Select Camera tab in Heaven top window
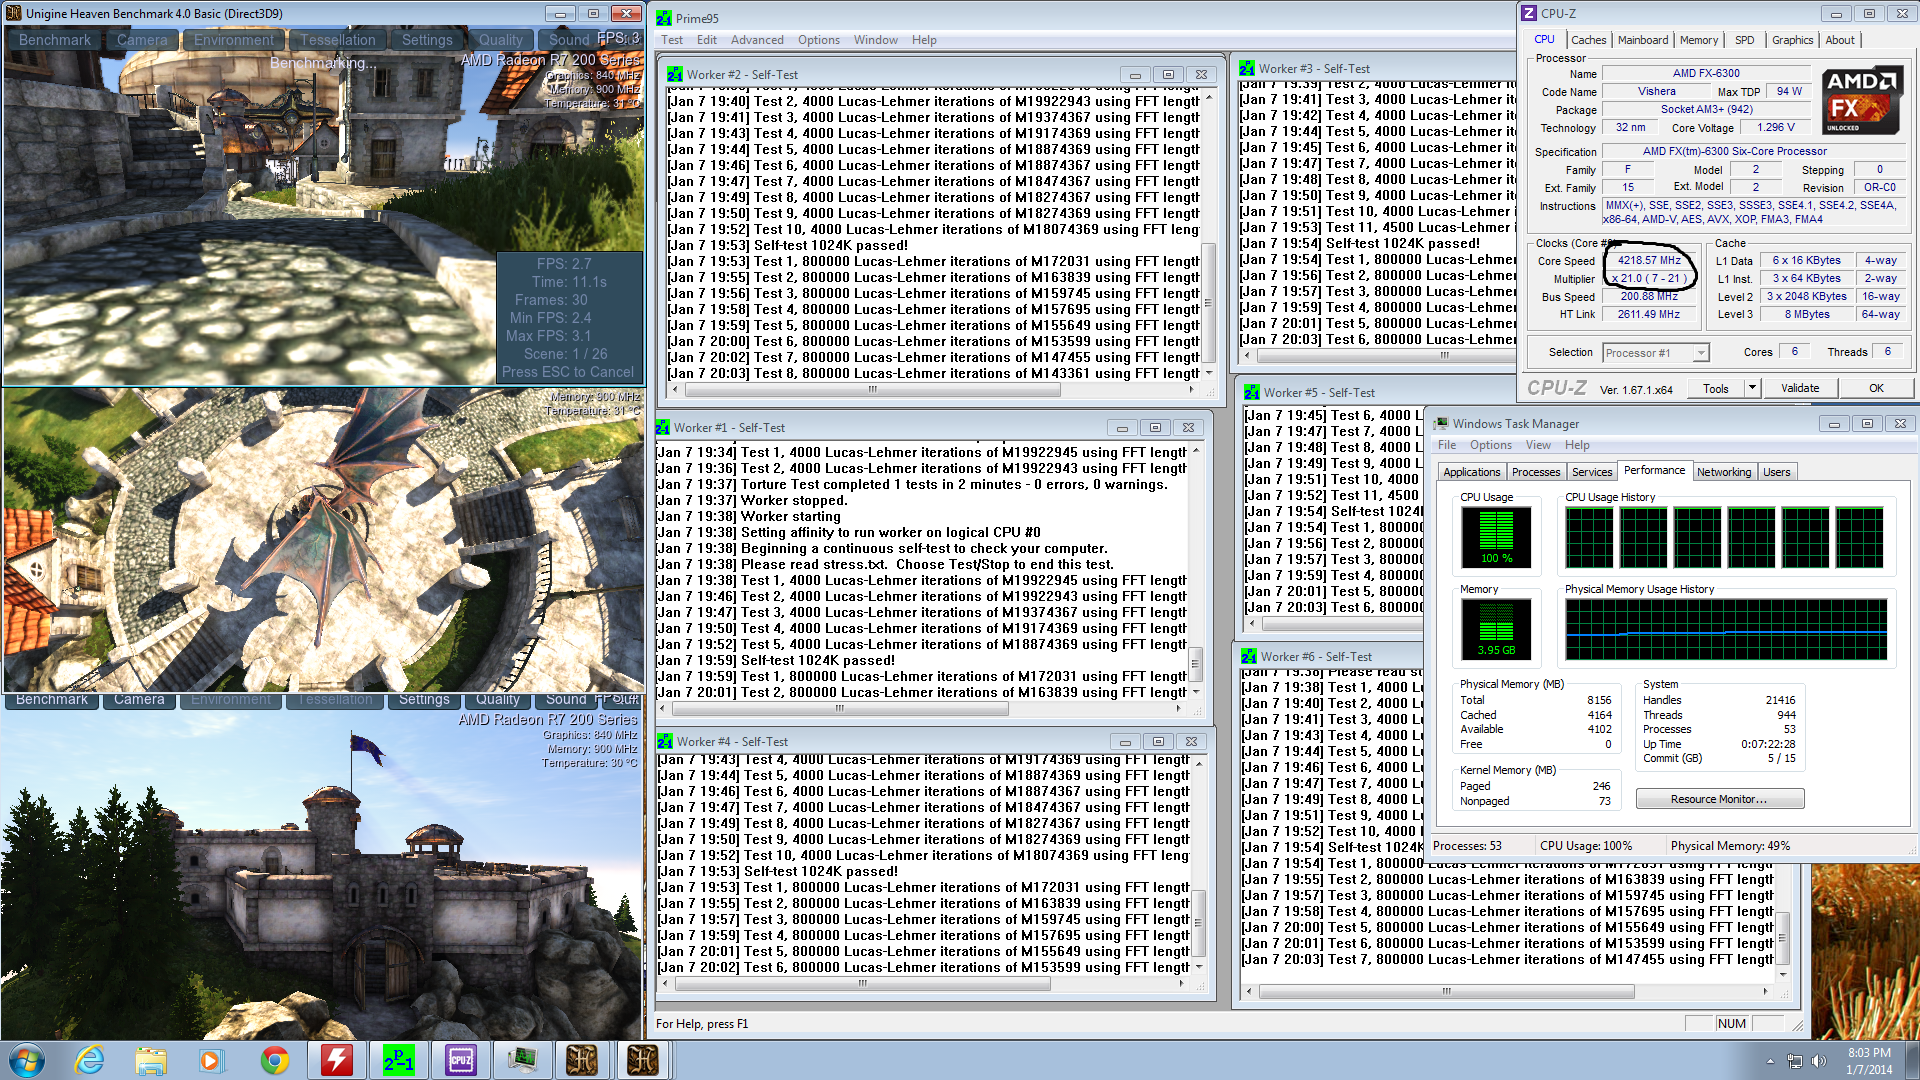 pyautogui.click(x=142, y=40)
